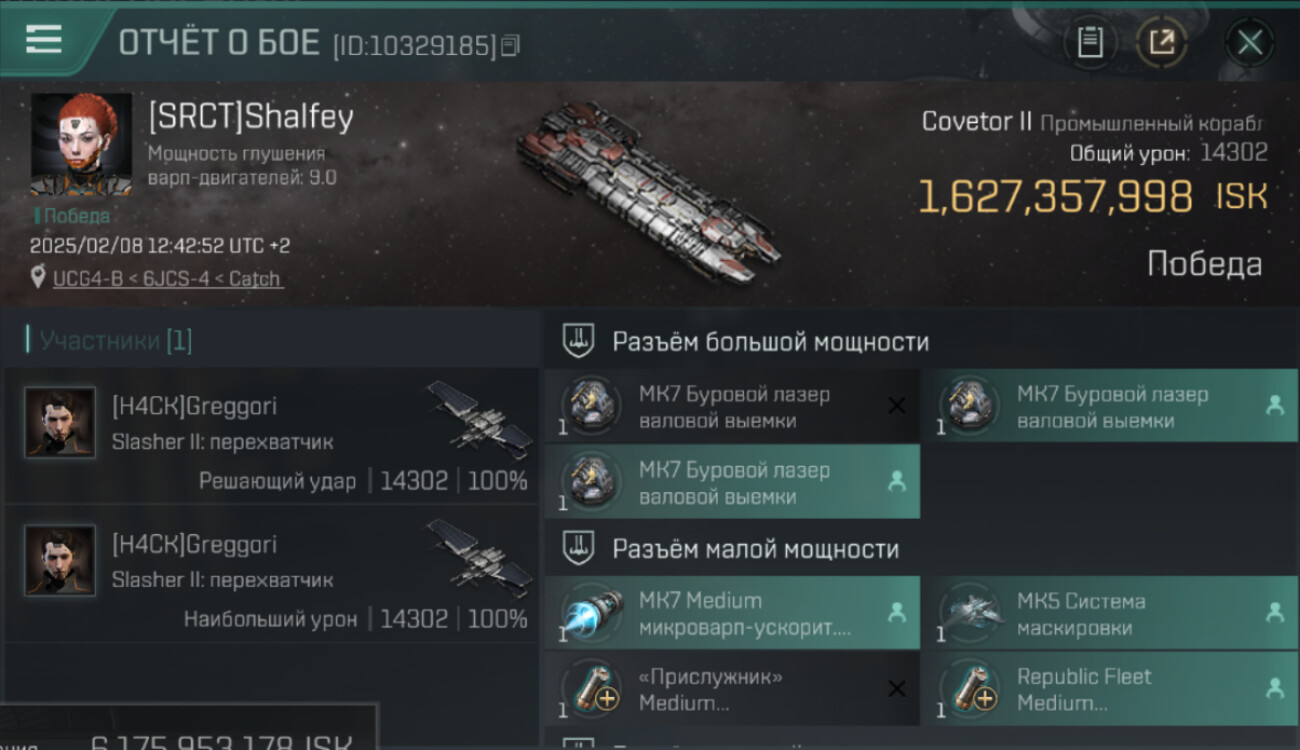Click the Разъём большой мощности slot icon
1300x750 pixels.
[x=577, y=341]
